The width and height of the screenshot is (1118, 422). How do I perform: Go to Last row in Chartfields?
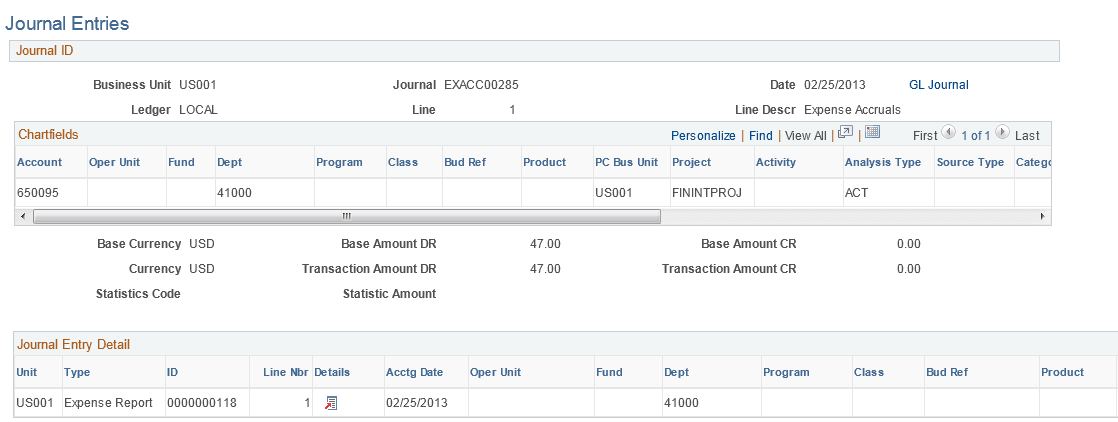(1027, 135)
